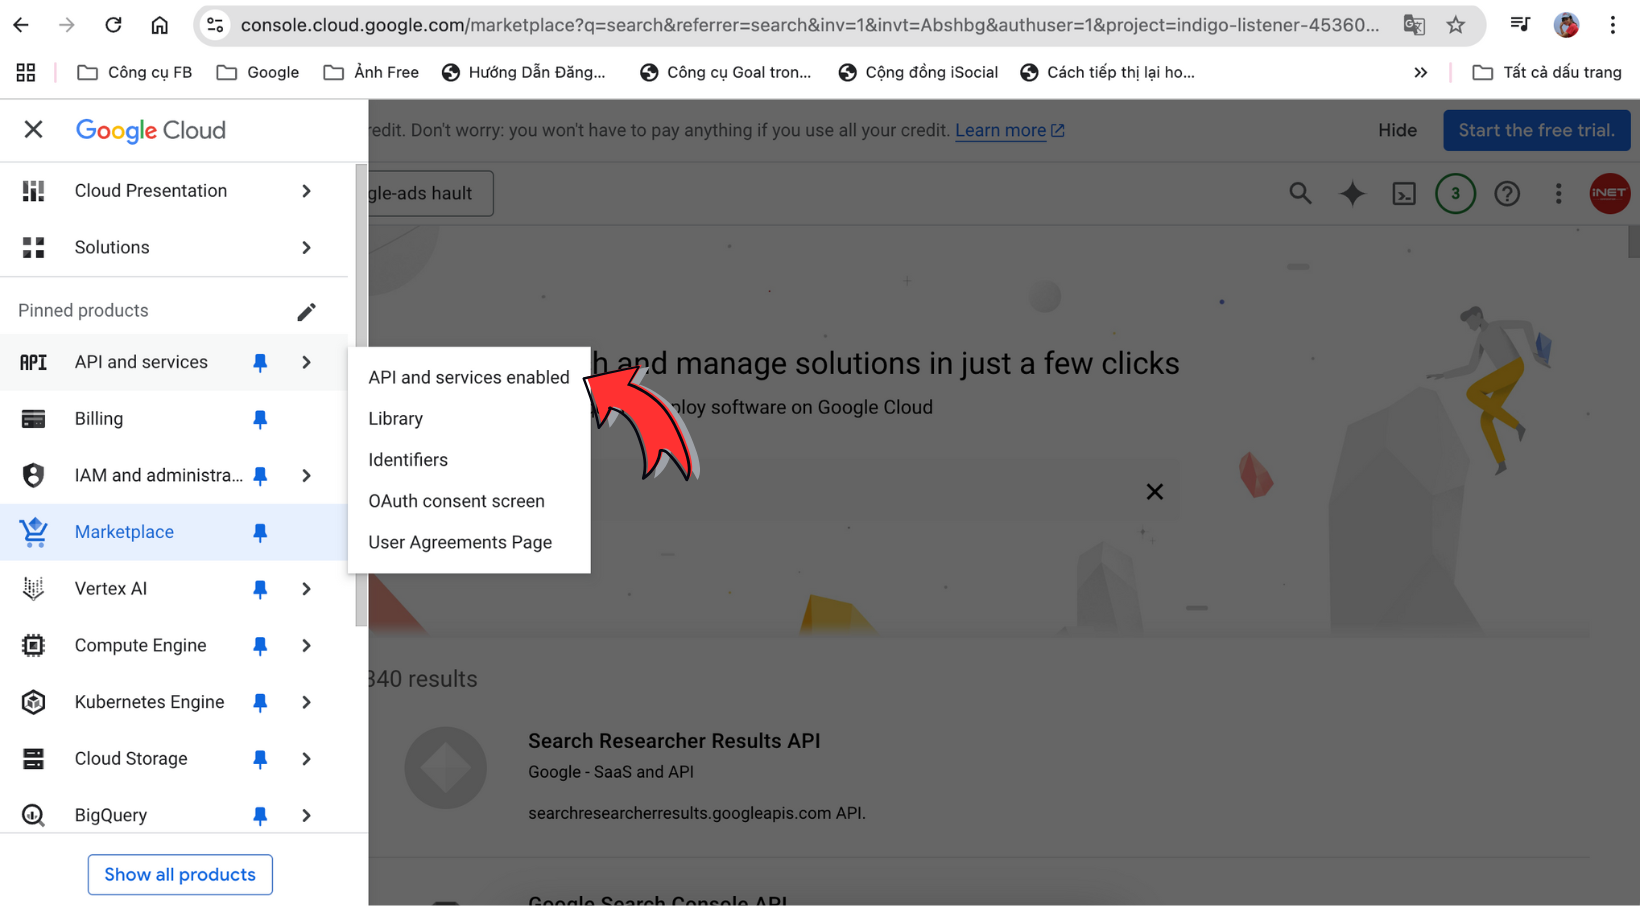
Task: Expand Solutions submenu arrow
Action: pyautogui.click(x=307, y=248)
